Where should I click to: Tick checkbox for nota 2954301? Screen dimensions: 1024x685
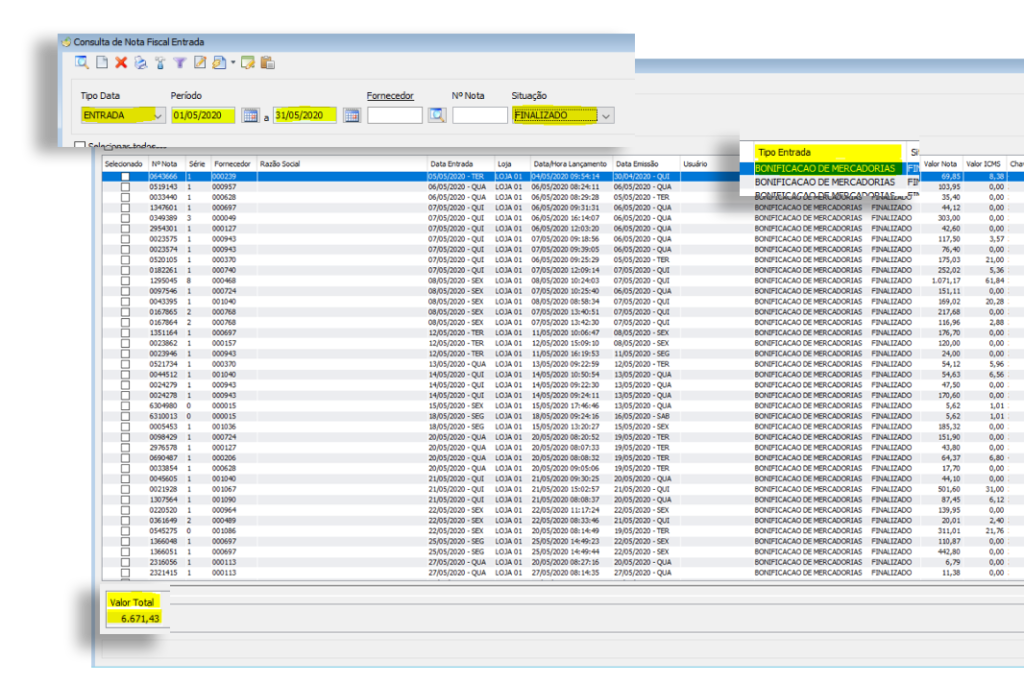125,229
